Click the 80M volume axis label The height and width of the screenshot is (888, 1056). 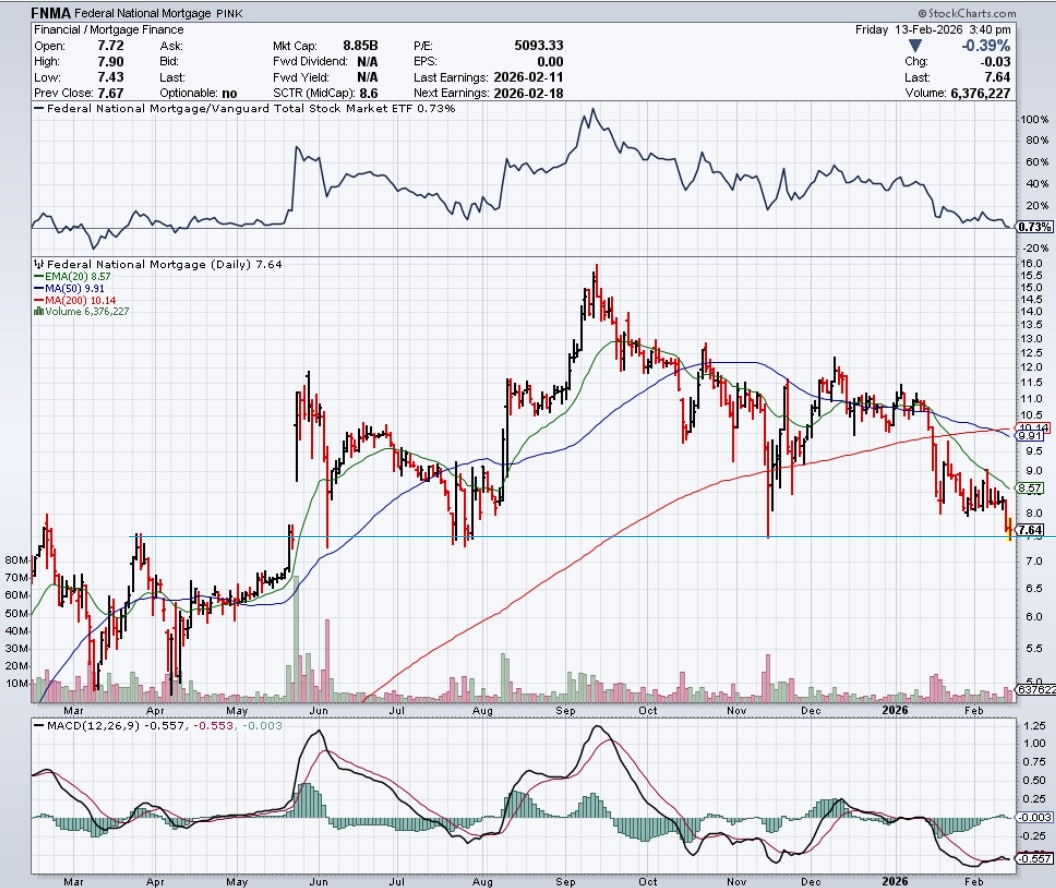(x=16, y=560)
